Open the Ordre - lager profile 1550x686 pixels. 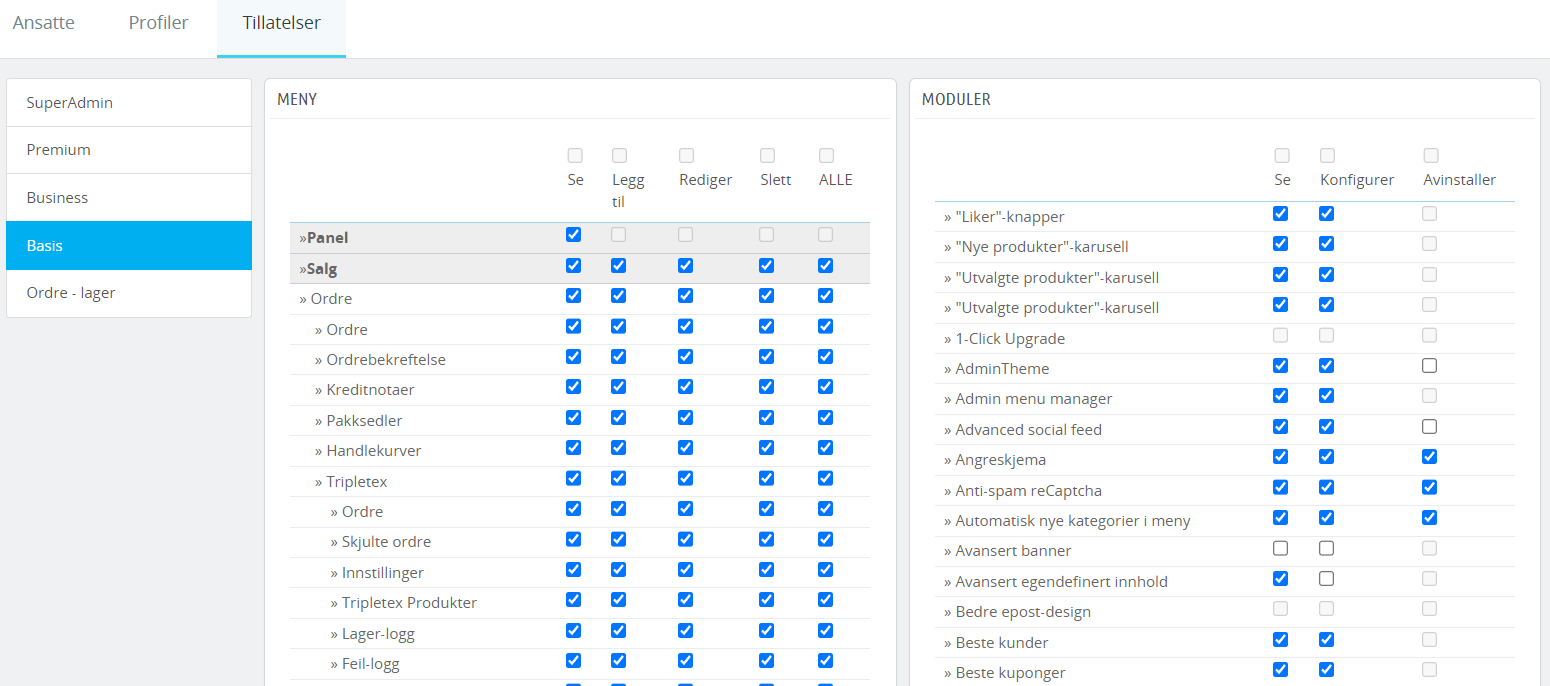(x=129, y=293)
